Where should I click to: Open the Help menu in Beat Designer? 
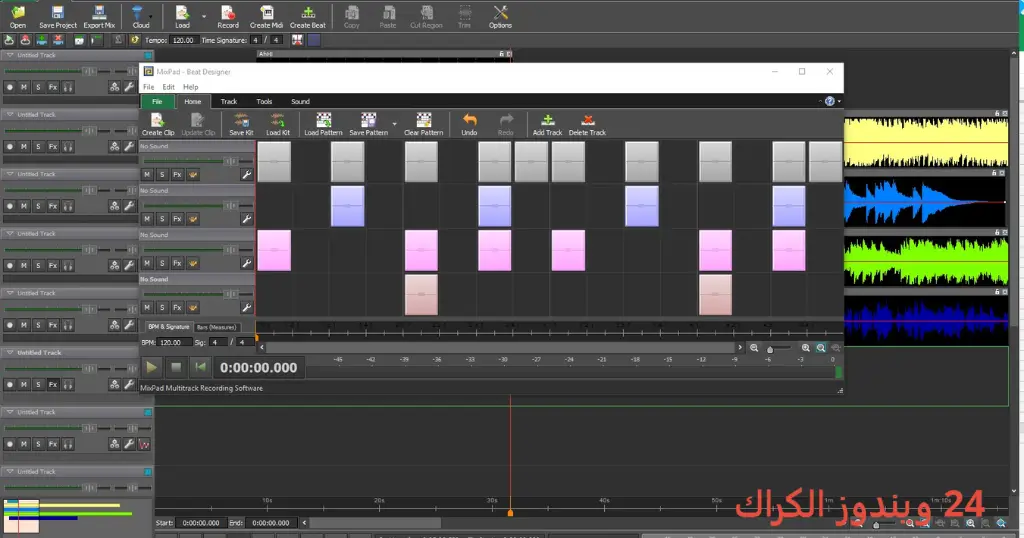[191, 87]
